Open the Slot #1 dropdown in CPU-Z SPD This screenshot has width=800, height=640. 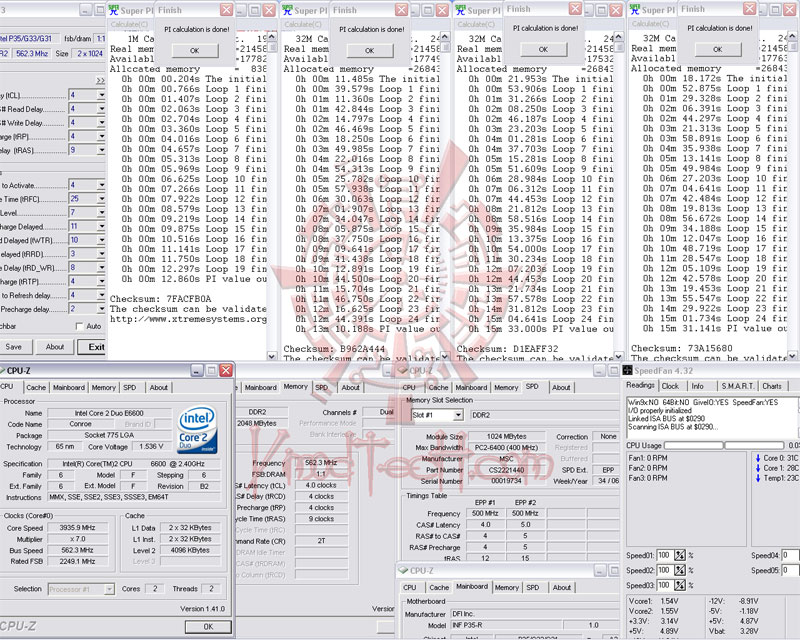tap(458, 415)
